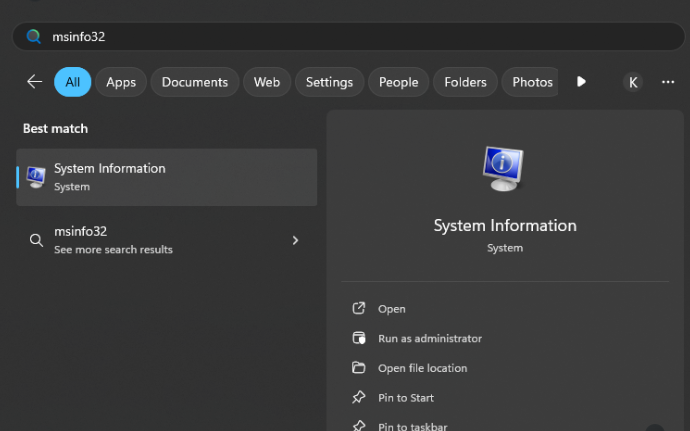
Task: Open System Information best match result
Action: 166,177
